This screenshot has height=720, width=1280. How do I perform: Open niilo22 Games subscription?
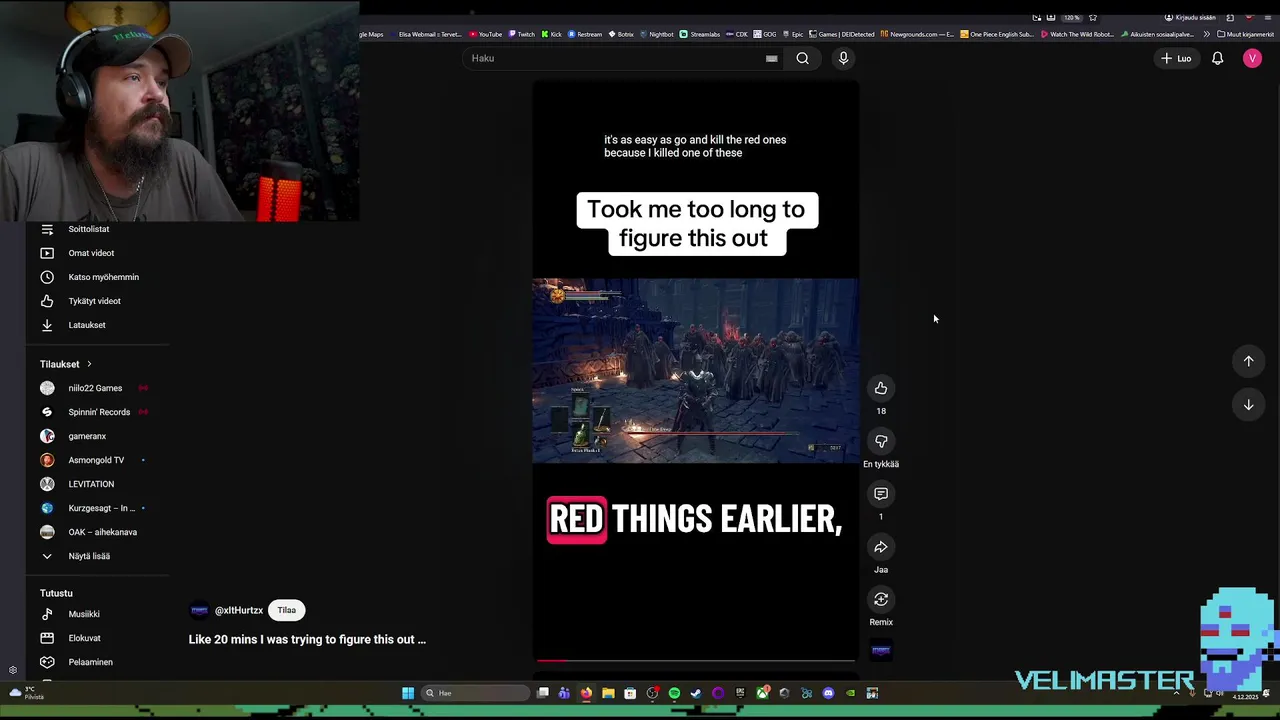94,388
